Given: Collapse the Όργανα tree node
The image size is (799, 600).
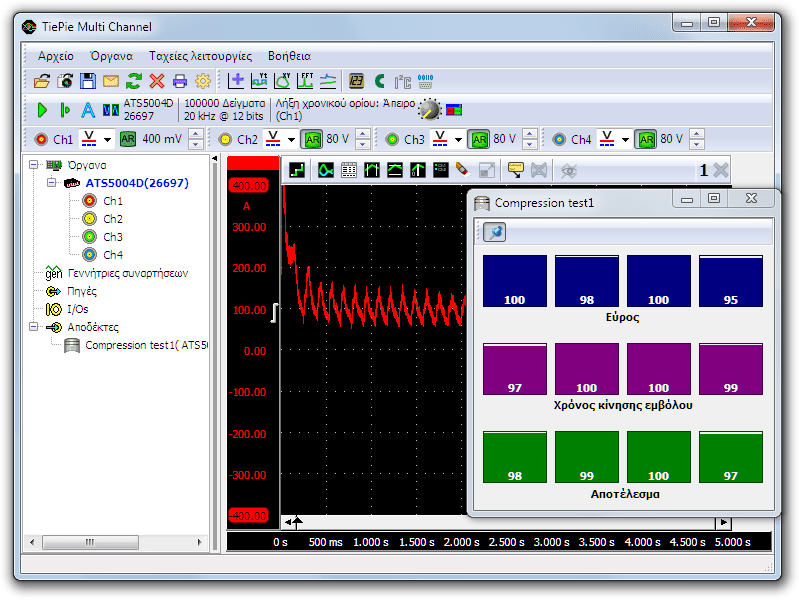Looking at the screenshot, I should pos(34,165).
